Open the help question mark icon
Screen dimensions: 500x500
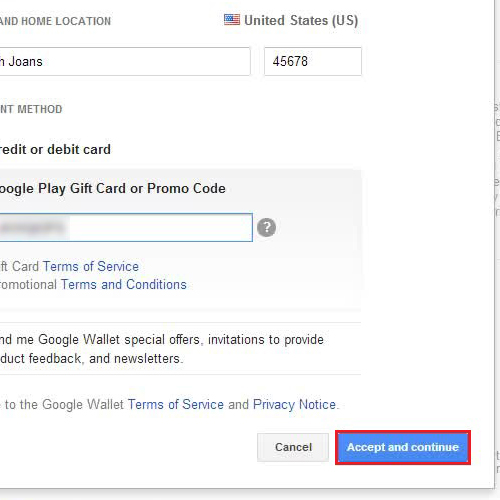click(266, 227)
